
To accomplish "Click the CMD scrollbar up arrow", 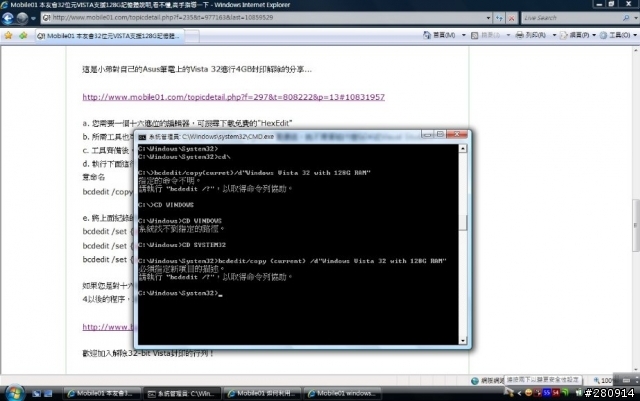I will click(x=463, y=149).
